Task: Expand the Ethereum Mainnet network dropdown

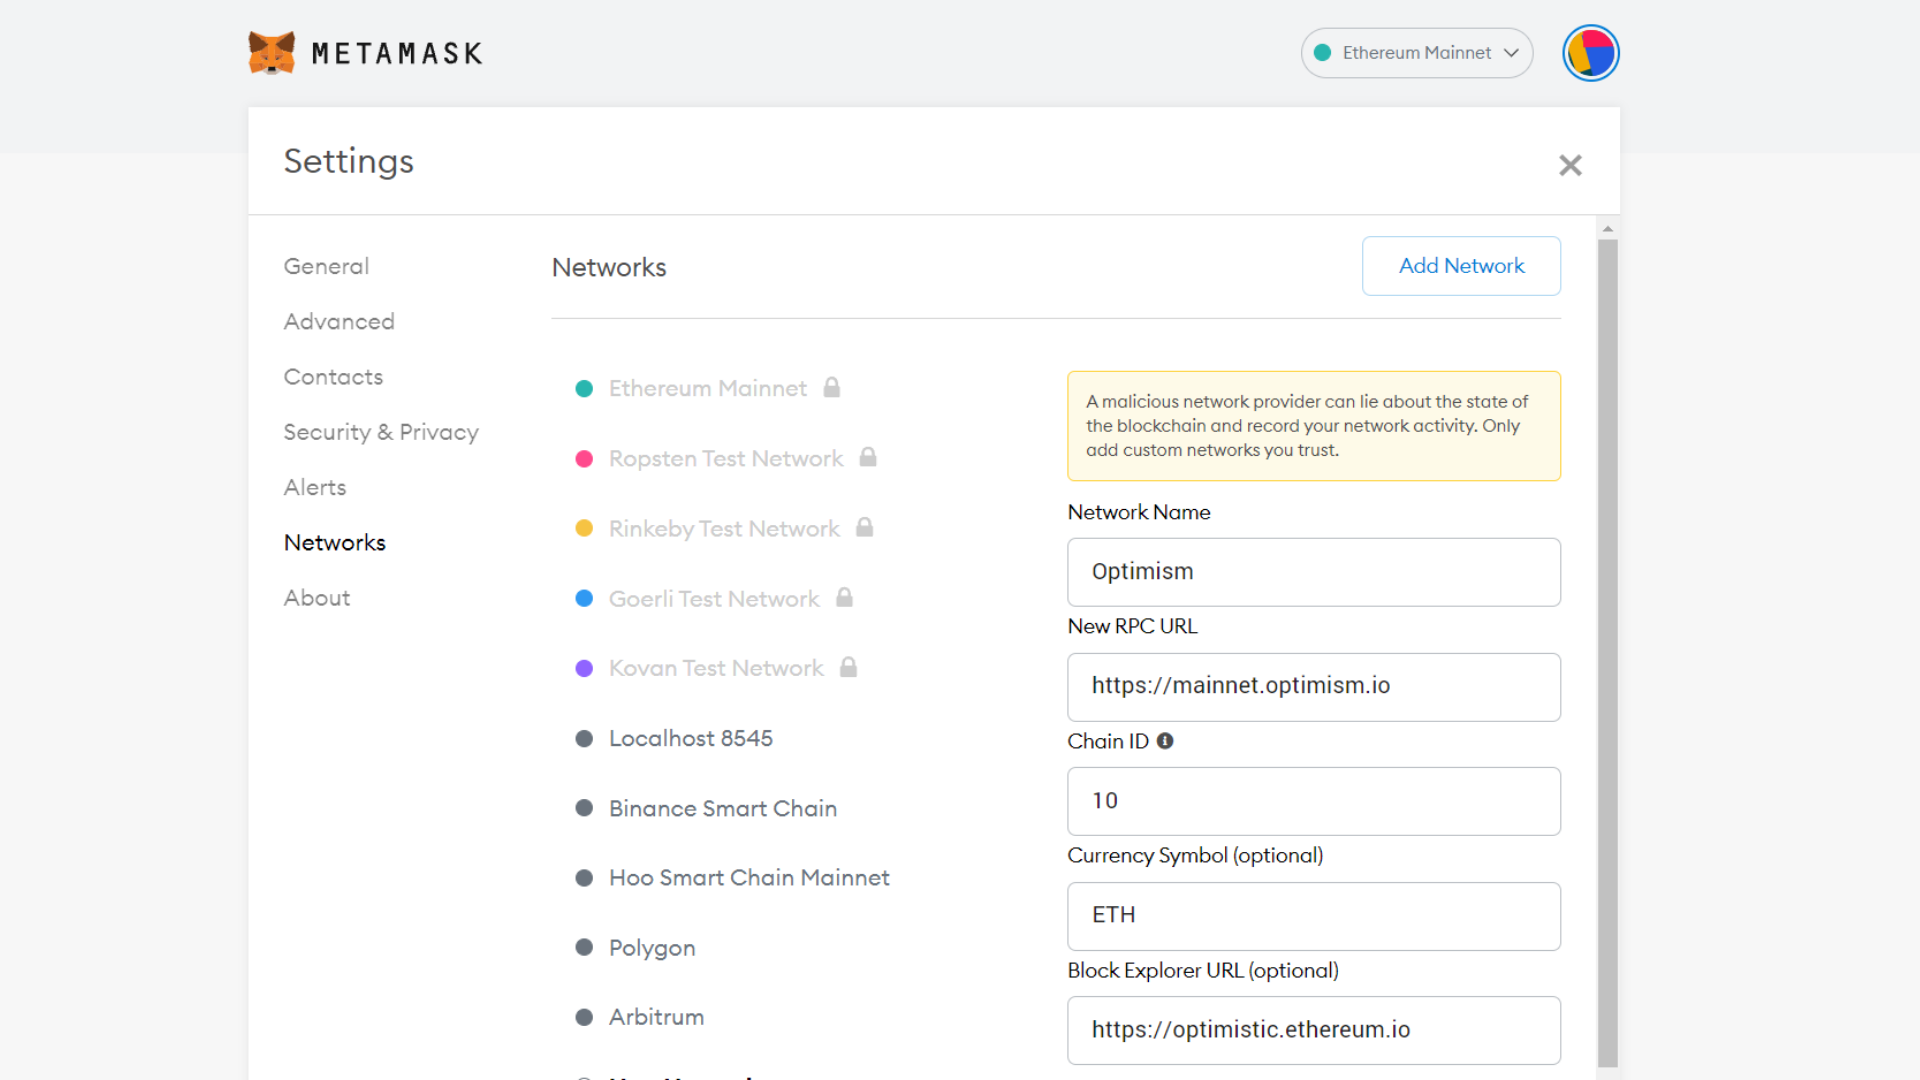Action: 1416,53
